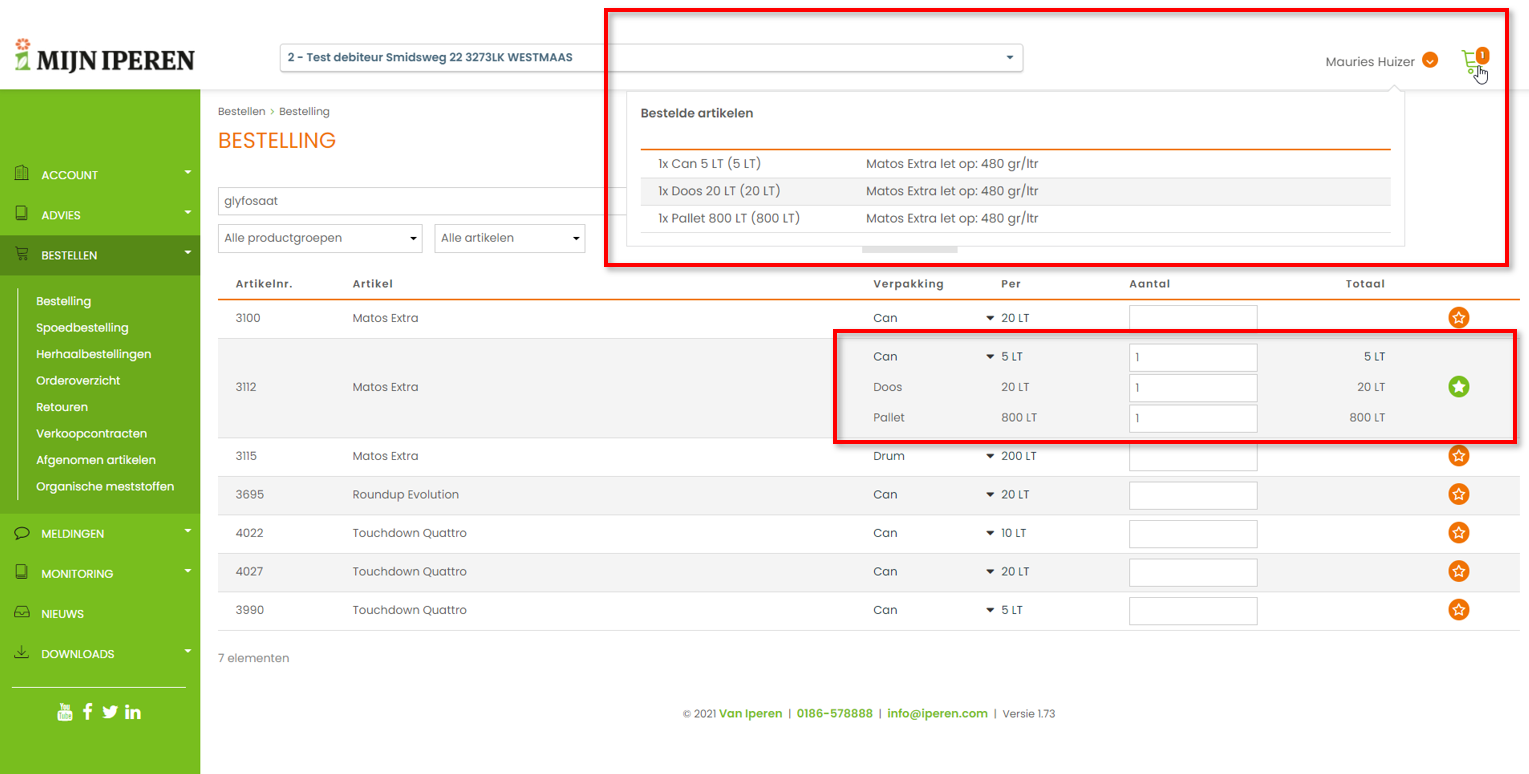
Task: Open the Twitter icon link
Action: pyautogui.click(x=110, y=712)
